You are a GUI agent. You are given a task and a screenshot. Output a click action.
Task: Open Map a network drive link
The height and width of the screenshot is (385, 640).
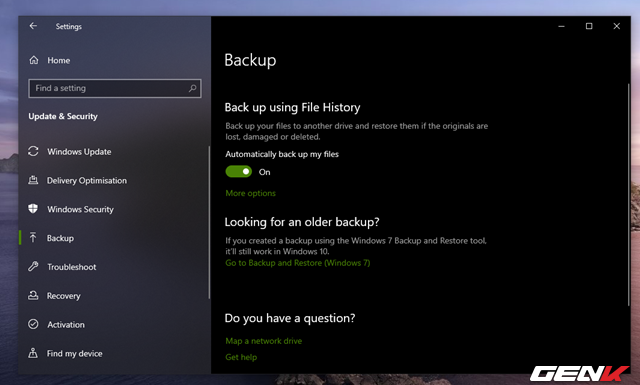[264, 341]
